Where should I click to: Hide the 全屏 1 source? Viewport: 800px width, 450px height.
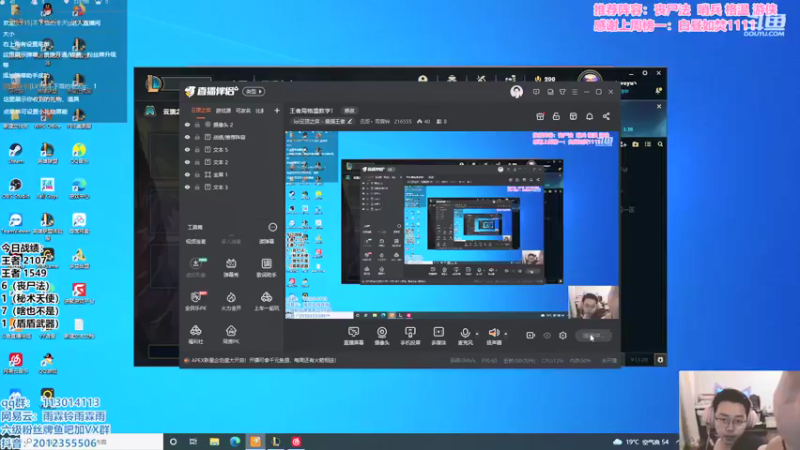tap(187, 174)
